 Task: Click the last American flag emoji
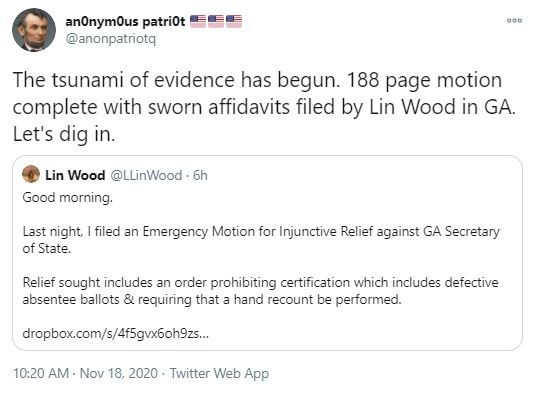click(x=234, y=21)
